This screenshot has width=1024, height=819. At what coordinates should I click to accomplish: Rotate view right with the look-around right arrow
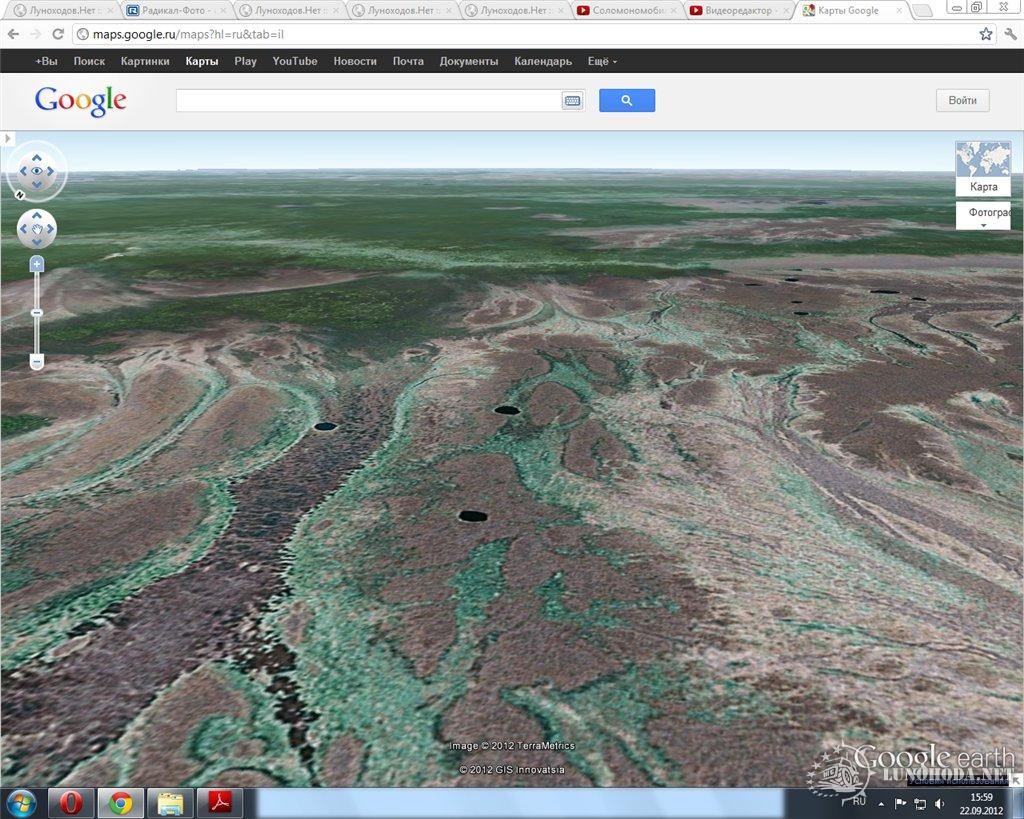(50, 172)
